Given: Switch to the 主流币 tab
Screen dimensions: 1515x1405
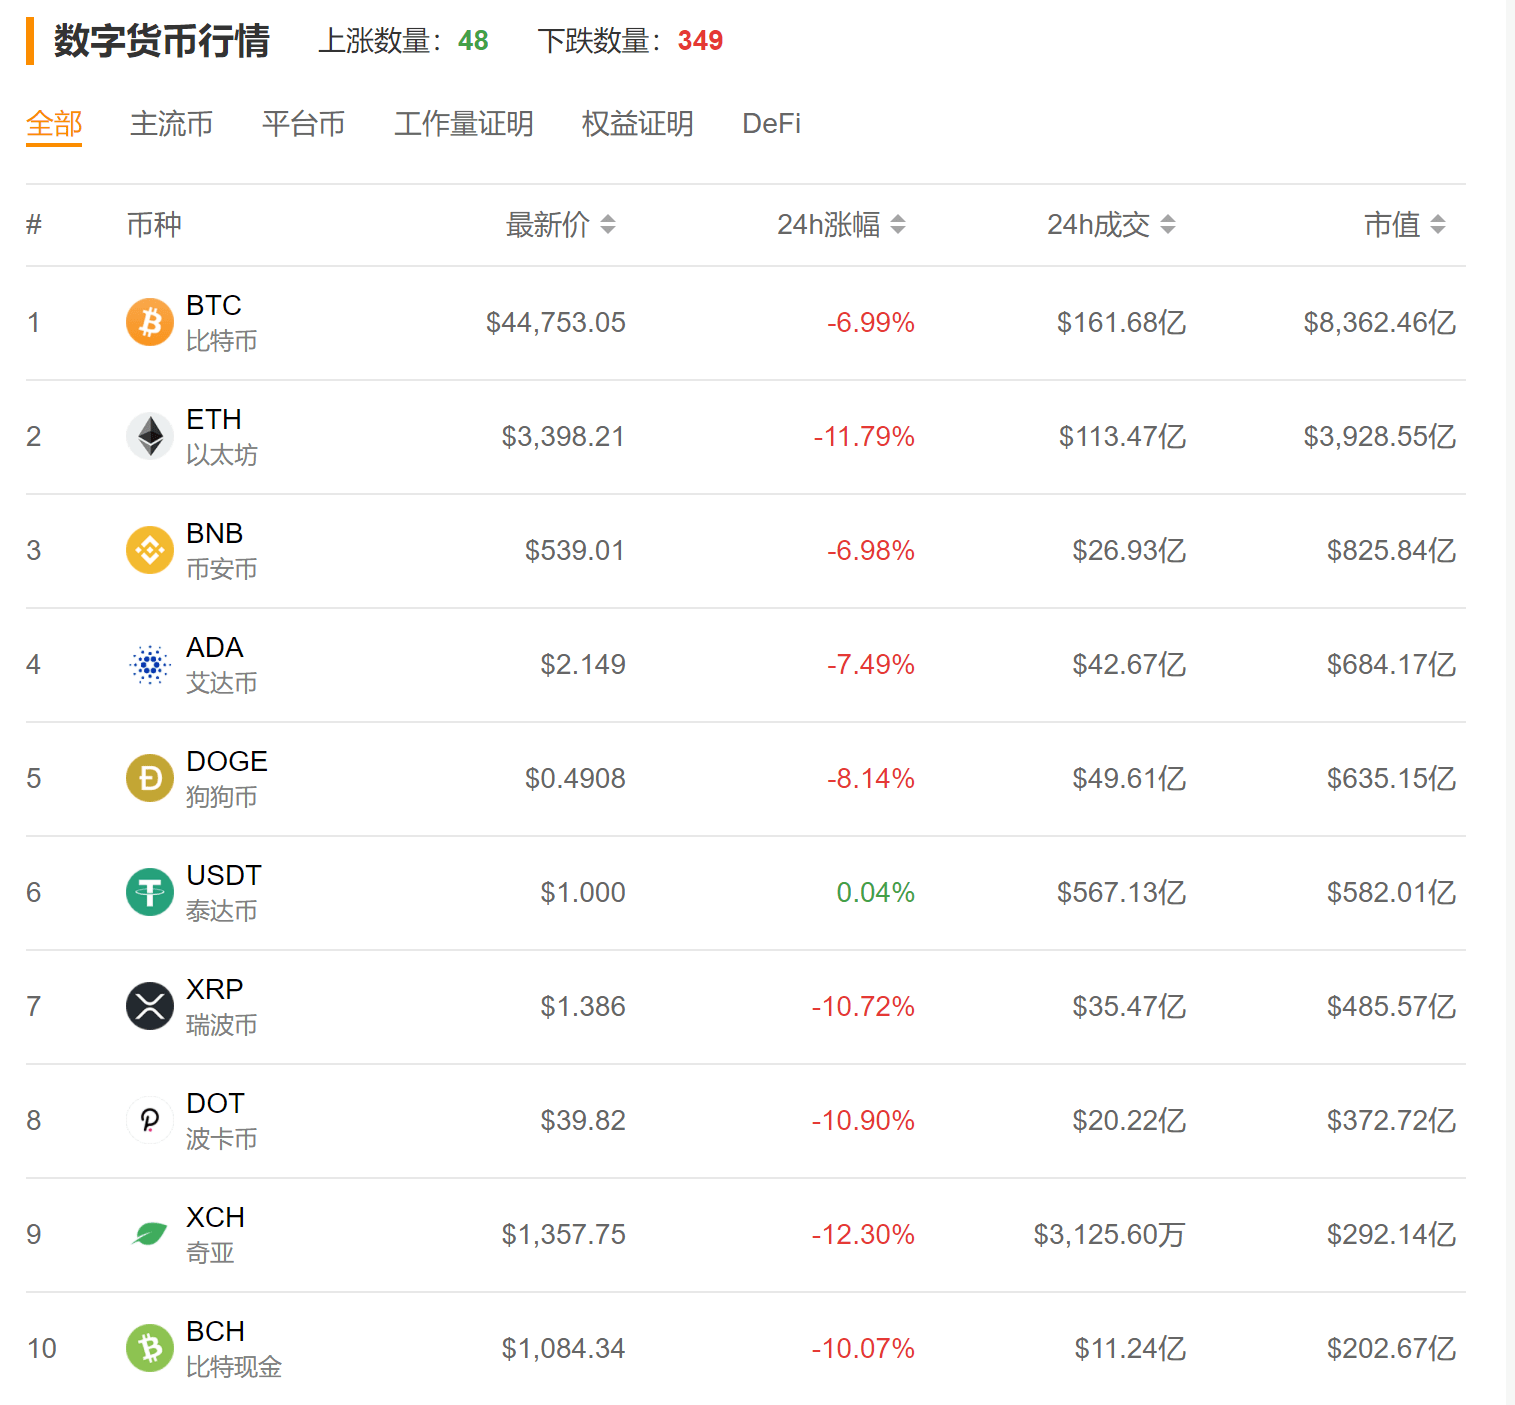Looking at the screenshot, I should coord(171,124).
